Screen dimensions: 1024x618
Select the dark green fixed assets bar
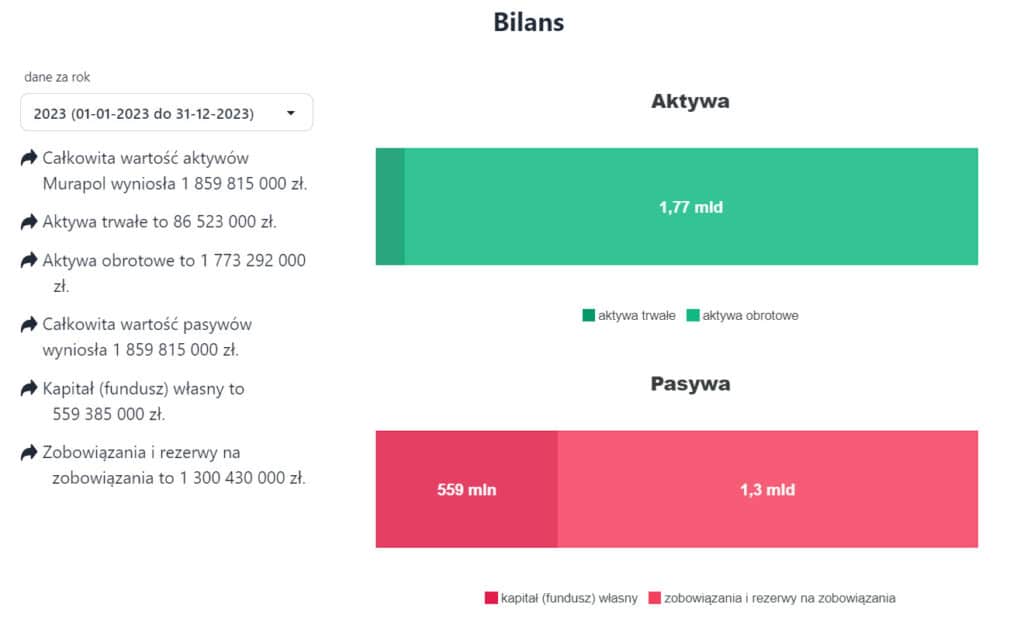[x=390, y=207]
